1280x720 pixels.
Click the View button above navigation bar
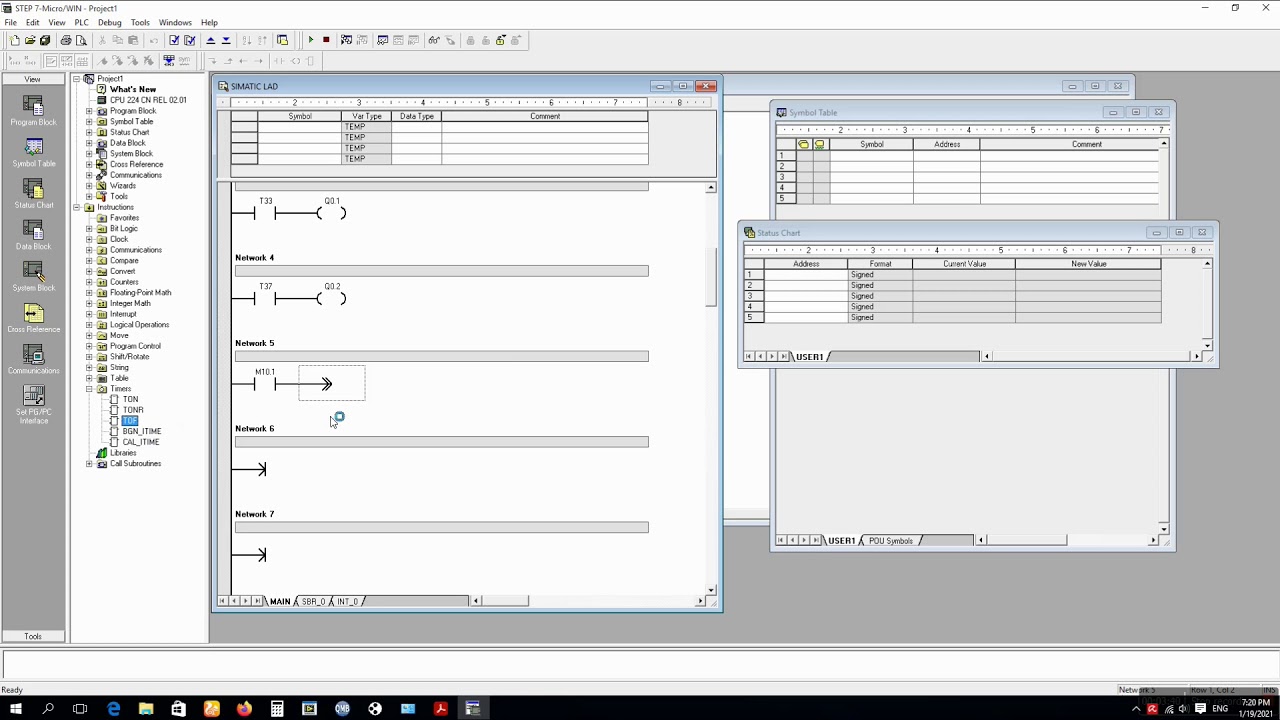coord(33,79)
